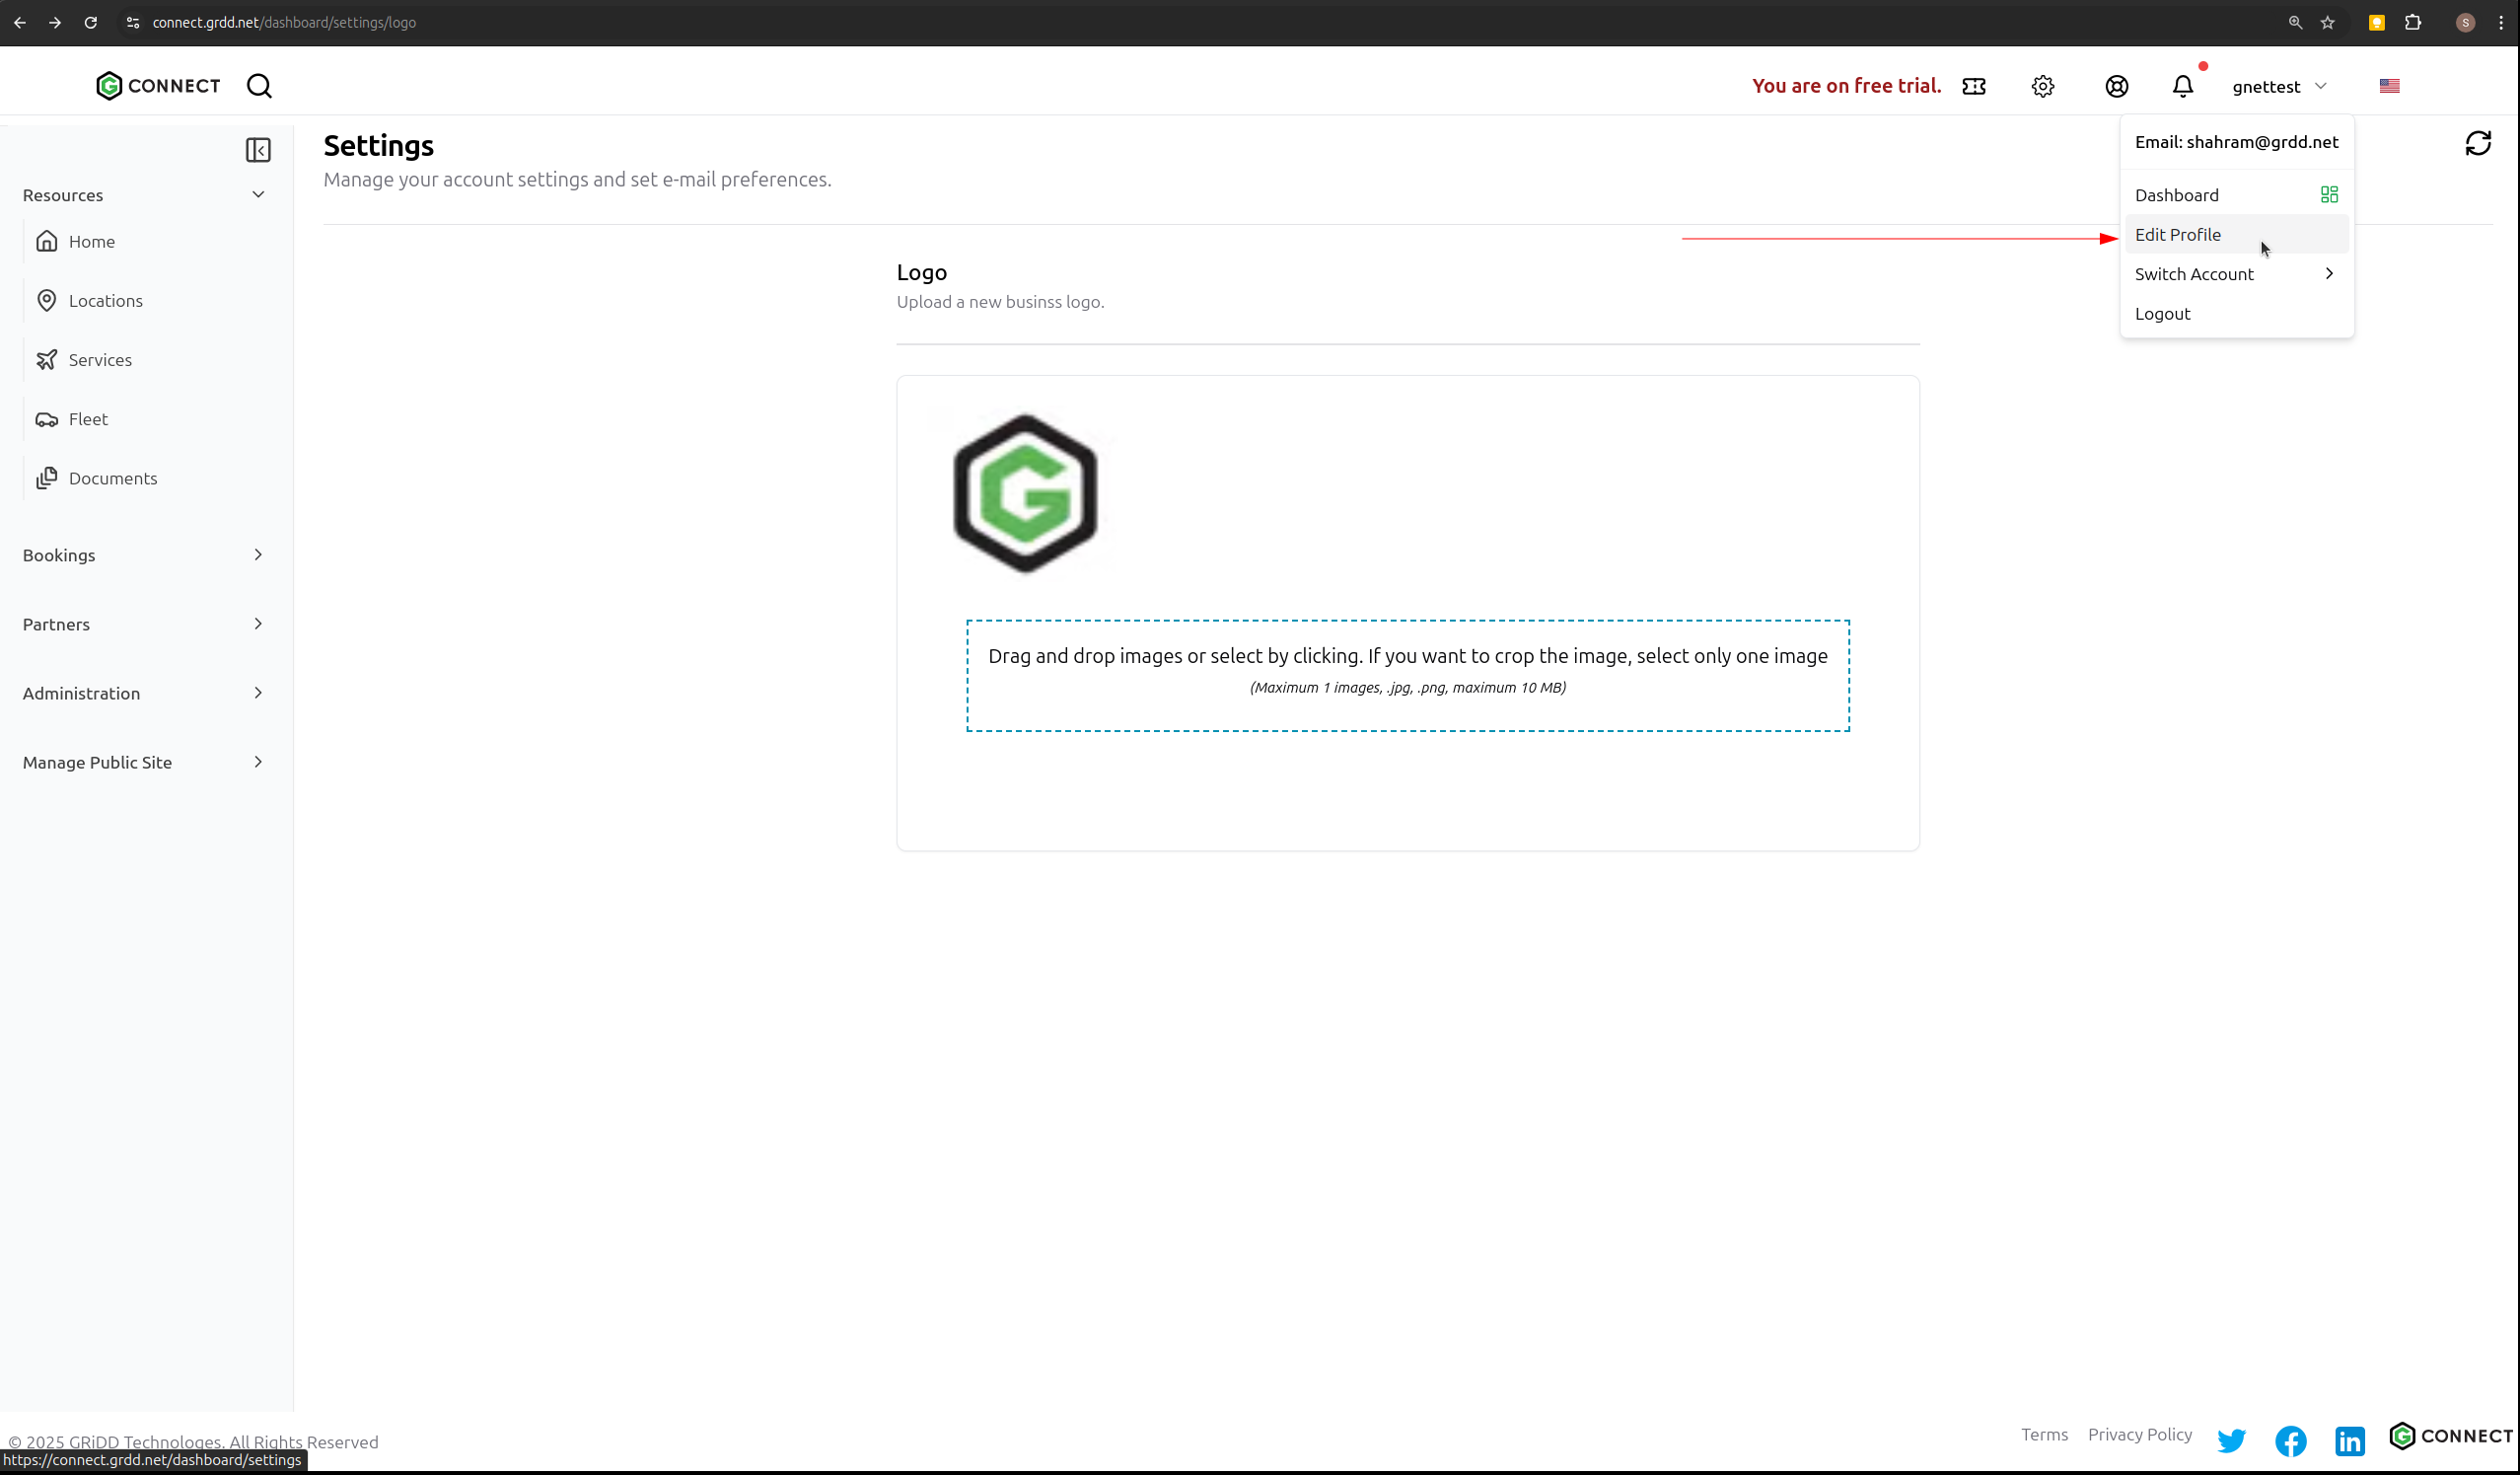Click the search magnifier icon in header
The image size is (2520, 1475).
(259, 86)
